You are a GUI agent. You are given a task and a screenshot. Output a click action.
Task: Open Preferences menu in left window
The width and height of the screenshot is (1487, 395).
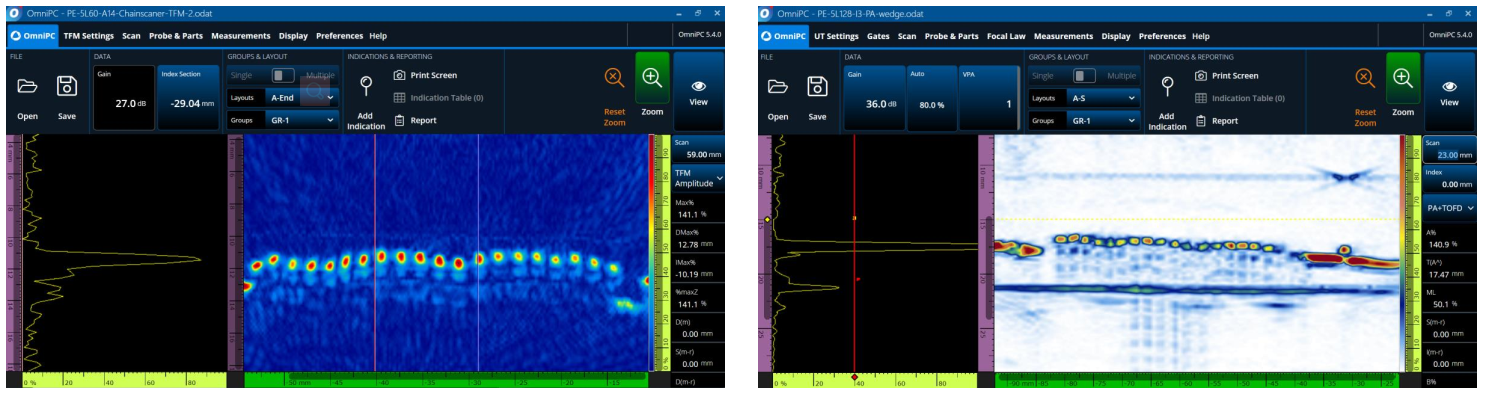[340, 36]
